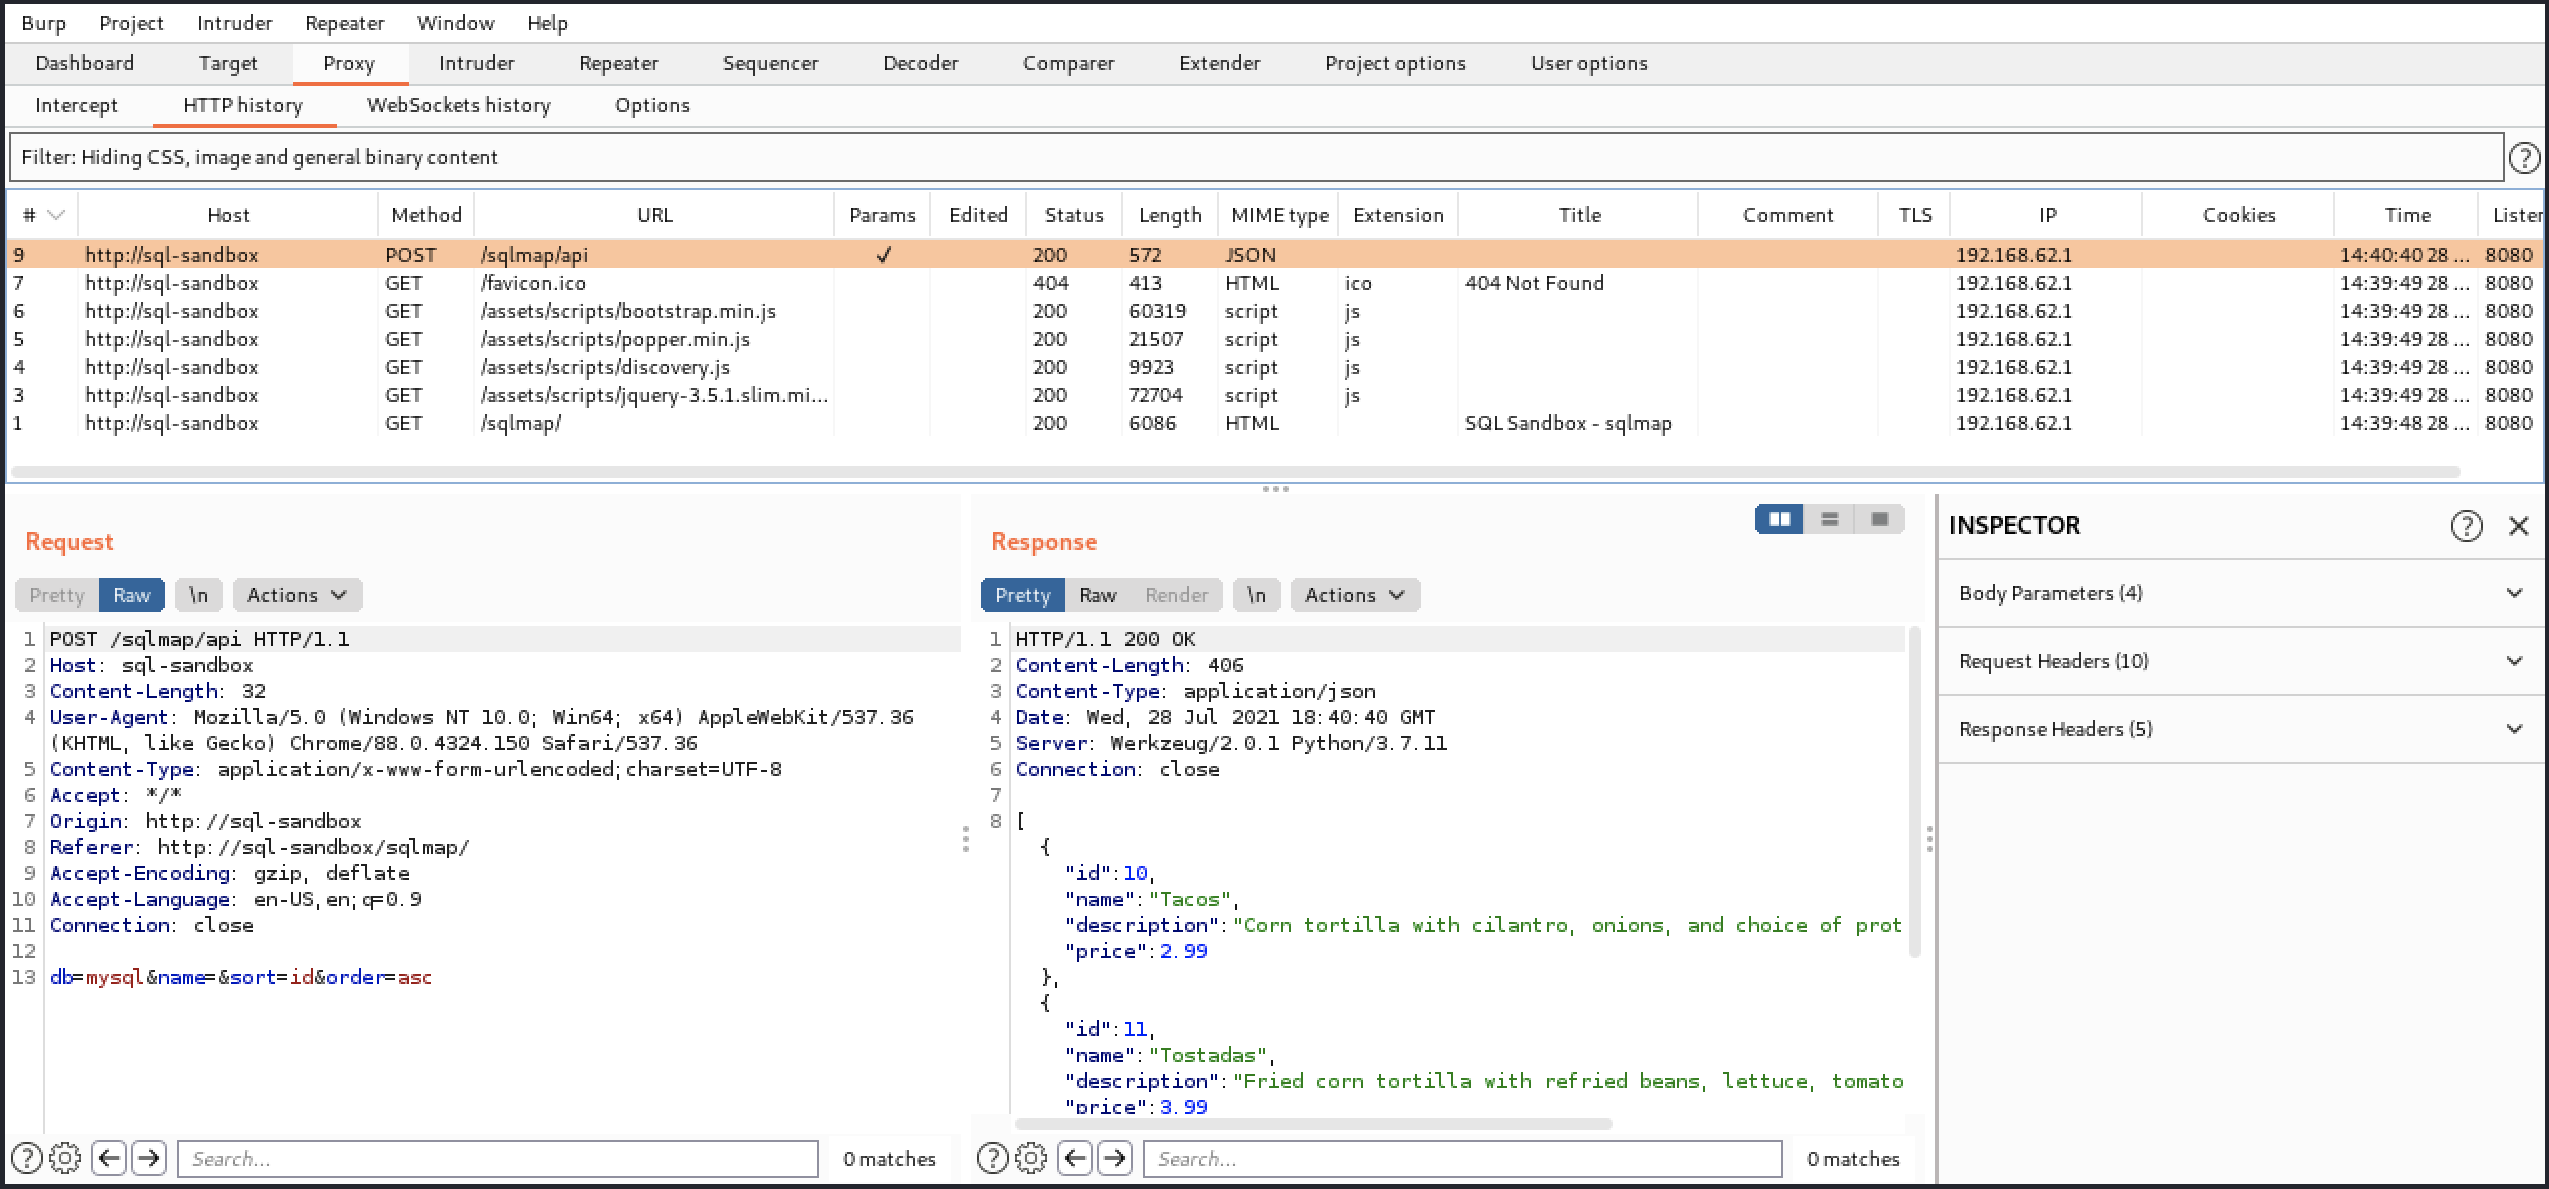Open WebSockets history sub-tab

(x=458, y=105)
